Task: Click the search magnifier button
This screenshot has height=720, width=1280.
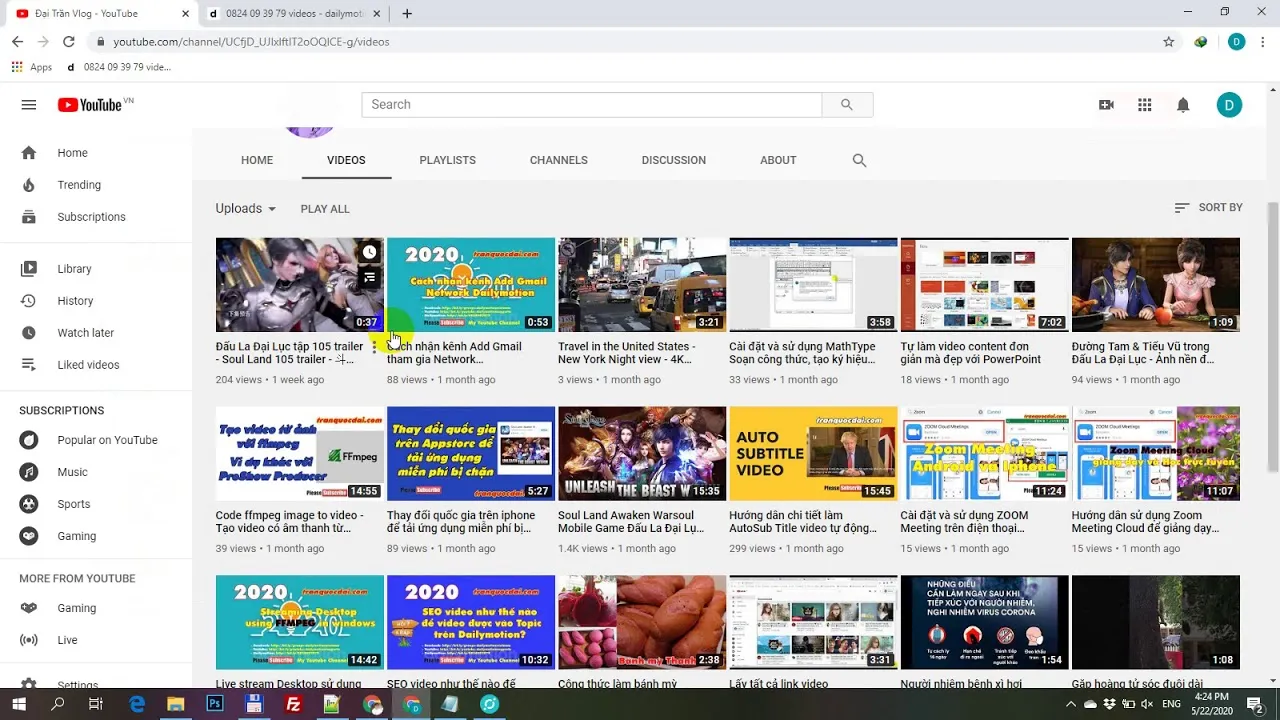Action: point(847,105)
